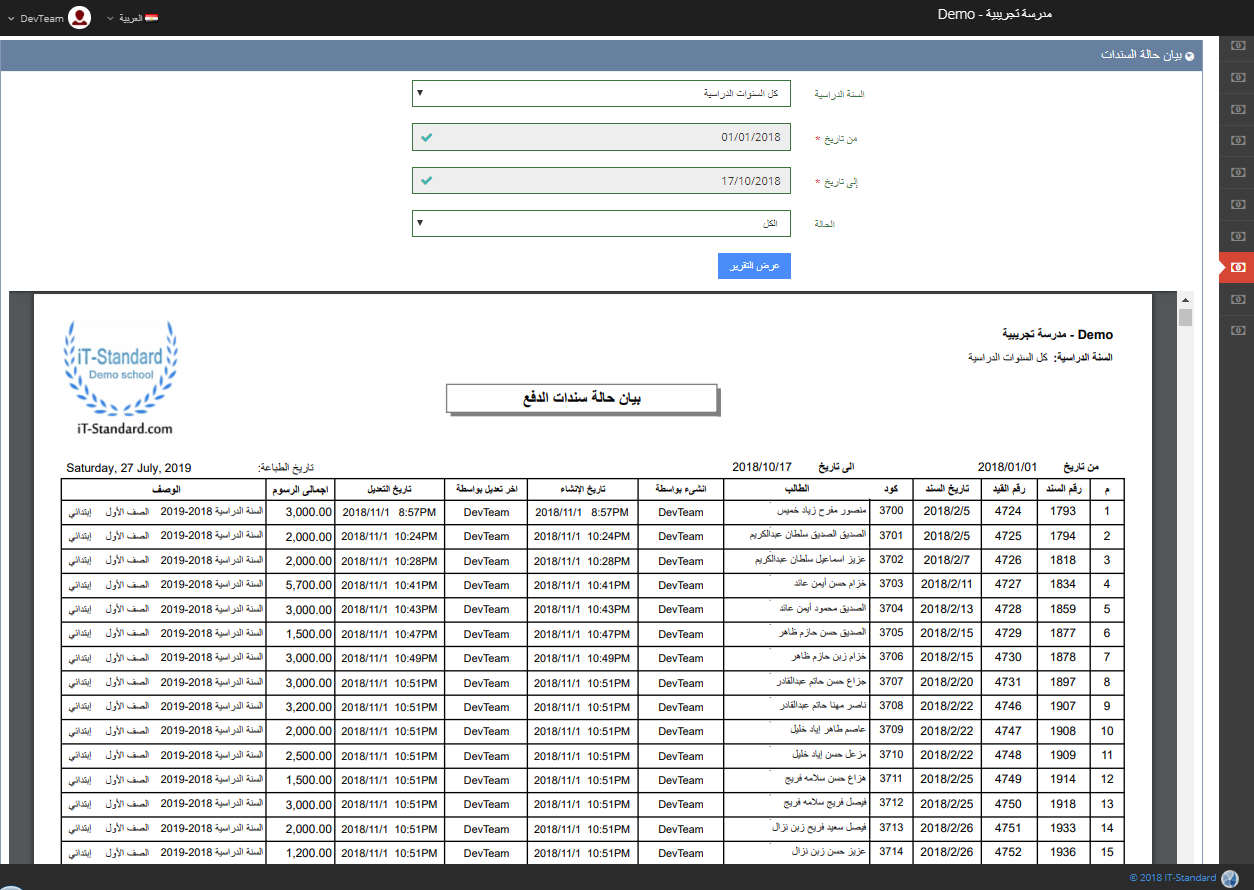
Task: Click the IT-Standard globe logo in footer
Action: (1230, 878)
